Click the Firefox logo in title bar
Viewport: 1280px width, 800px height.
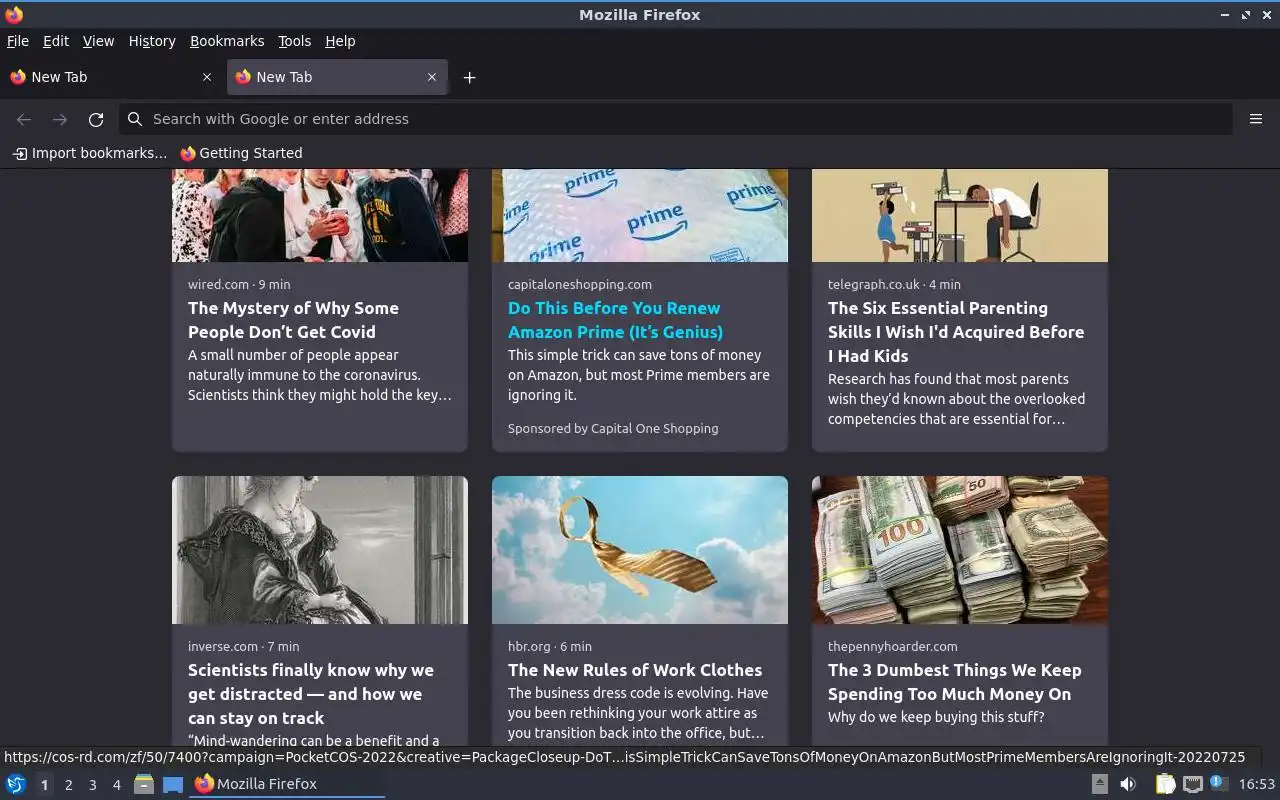(x=14, y=15)
